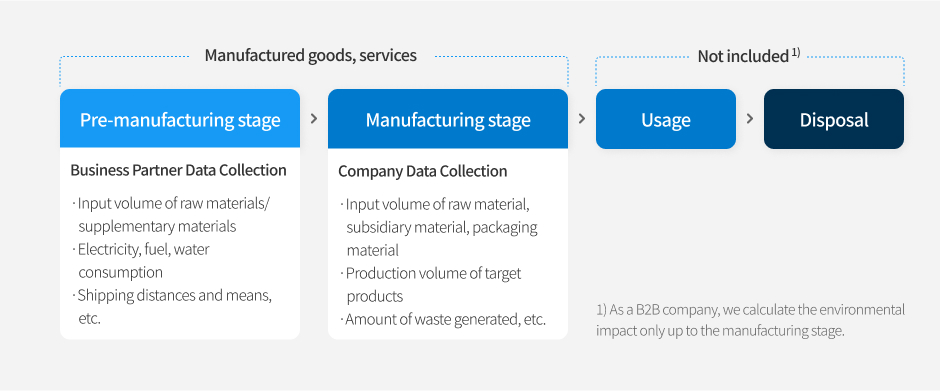Image resolution: width=940 pixels, height=391 pixels.
Task: Click the Manufacturing stage header box
Action: point(448,119)
